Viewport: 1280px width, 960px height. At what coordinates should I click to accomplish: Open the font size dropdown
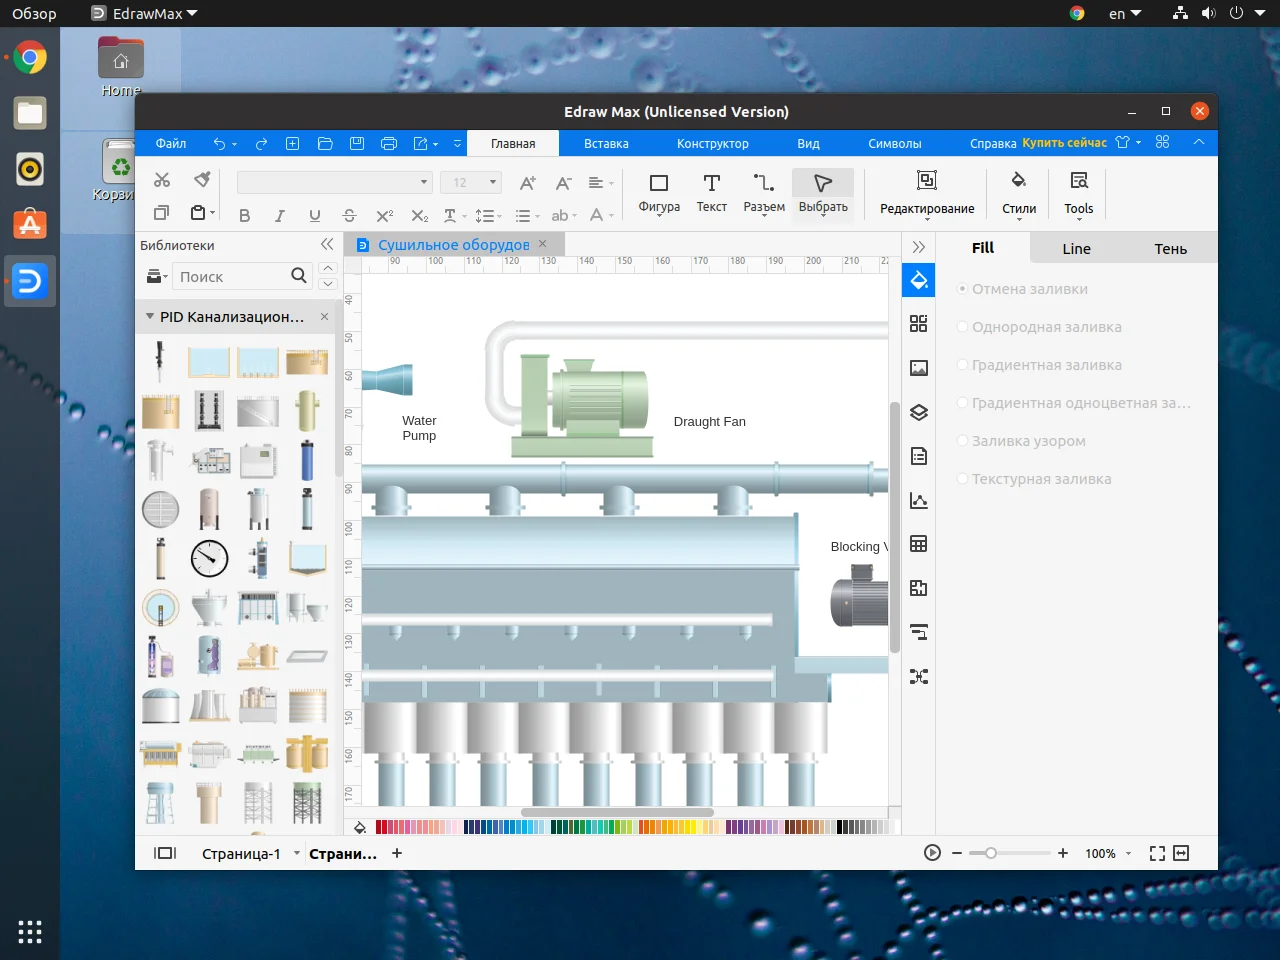coord(492,182)
